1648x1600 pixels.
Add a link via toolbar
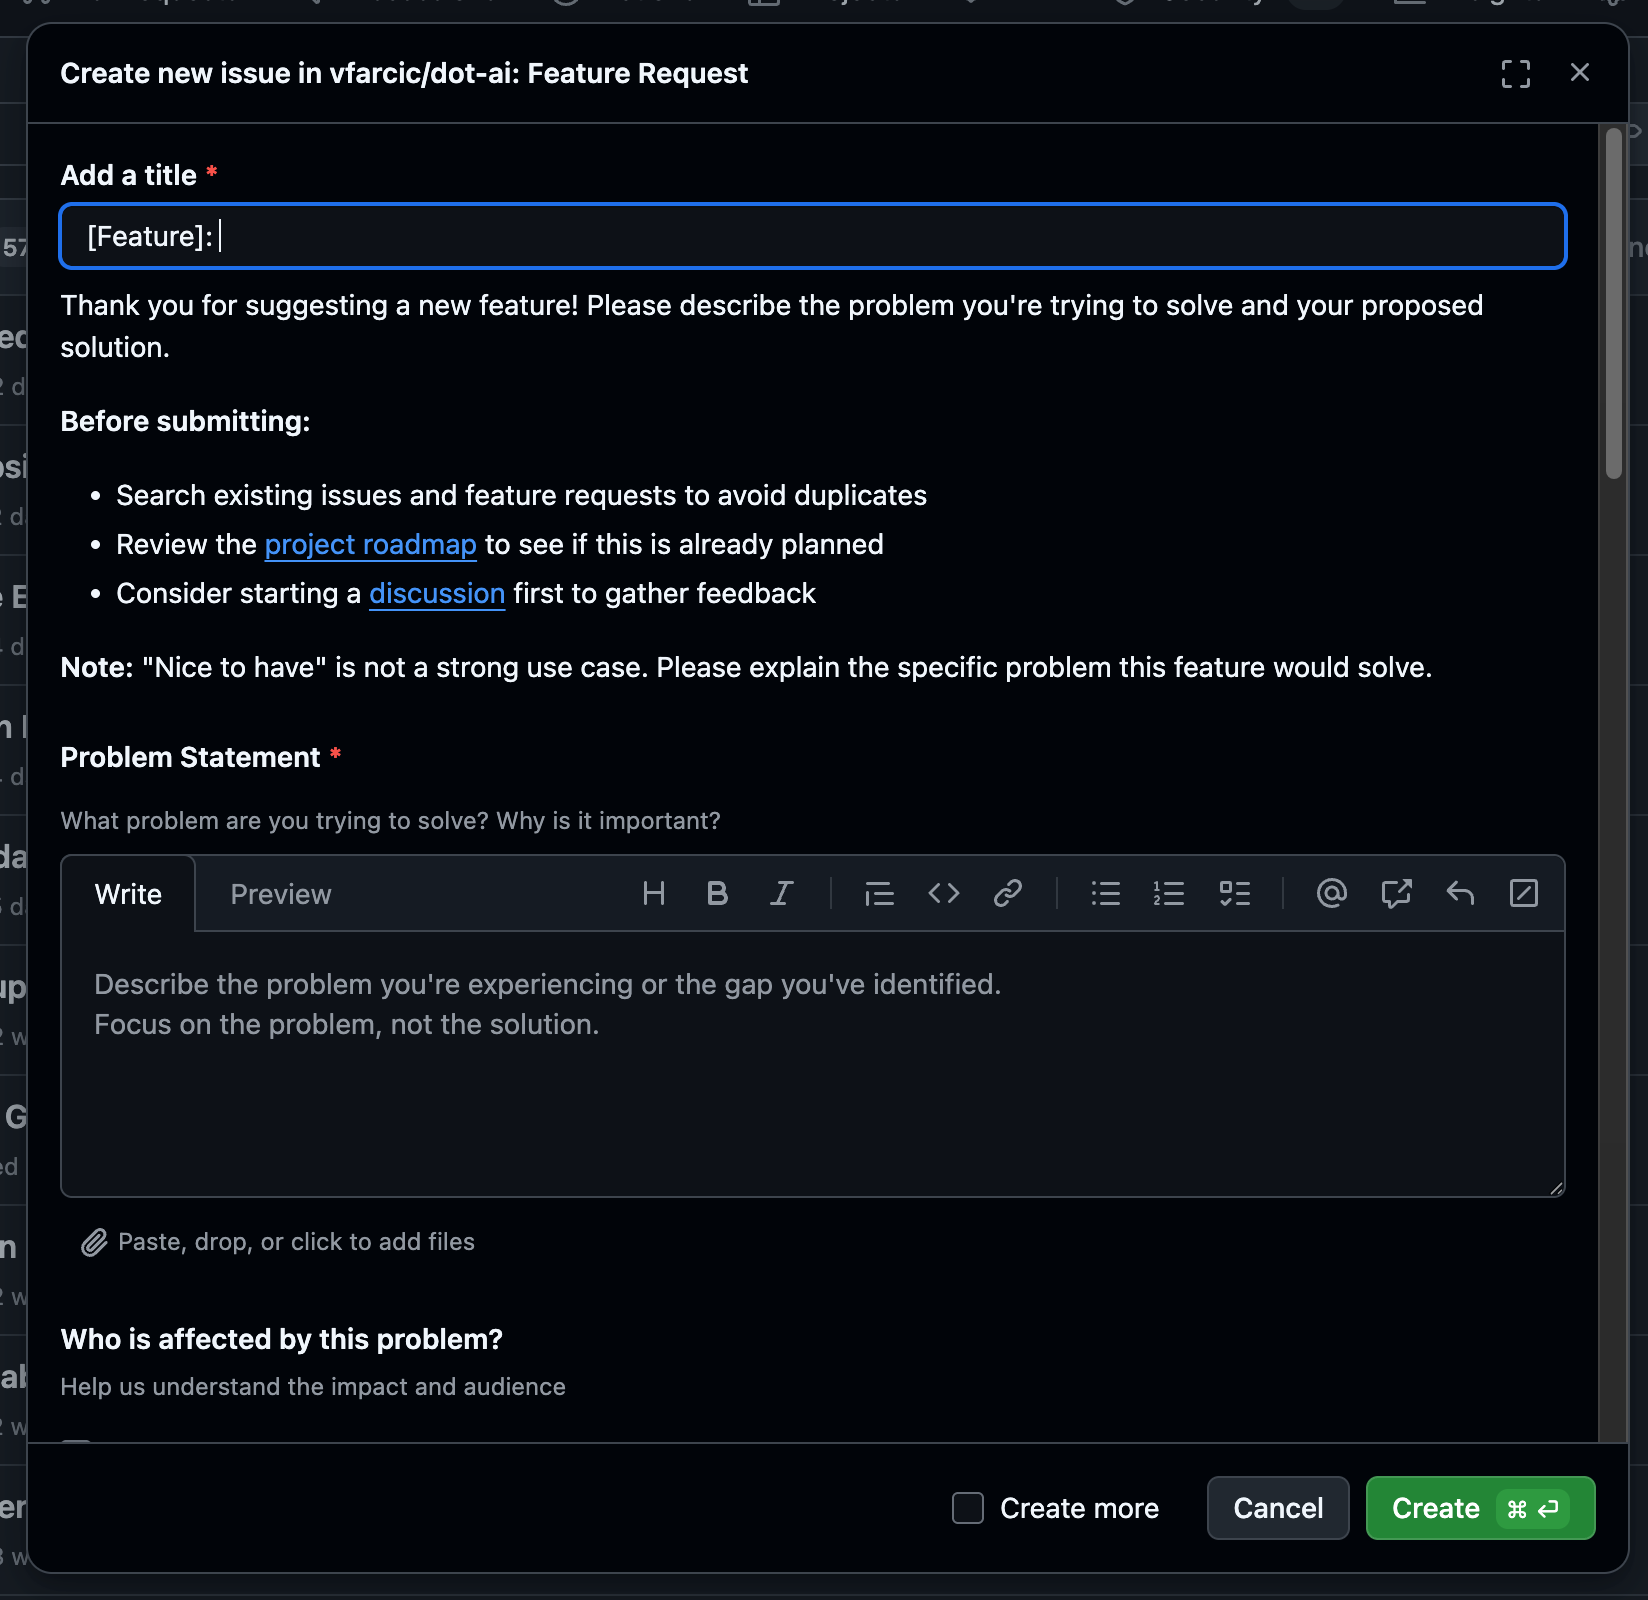[x=1007, y=893]
